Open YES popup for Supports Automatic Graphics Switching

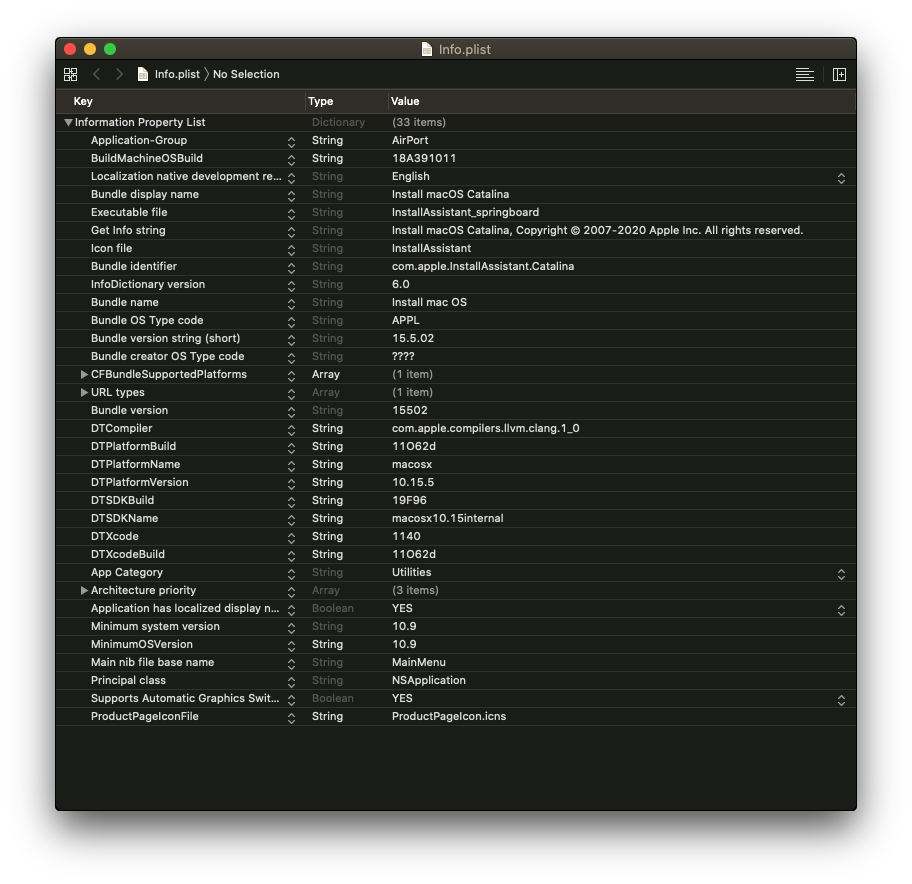click(841, 700)
